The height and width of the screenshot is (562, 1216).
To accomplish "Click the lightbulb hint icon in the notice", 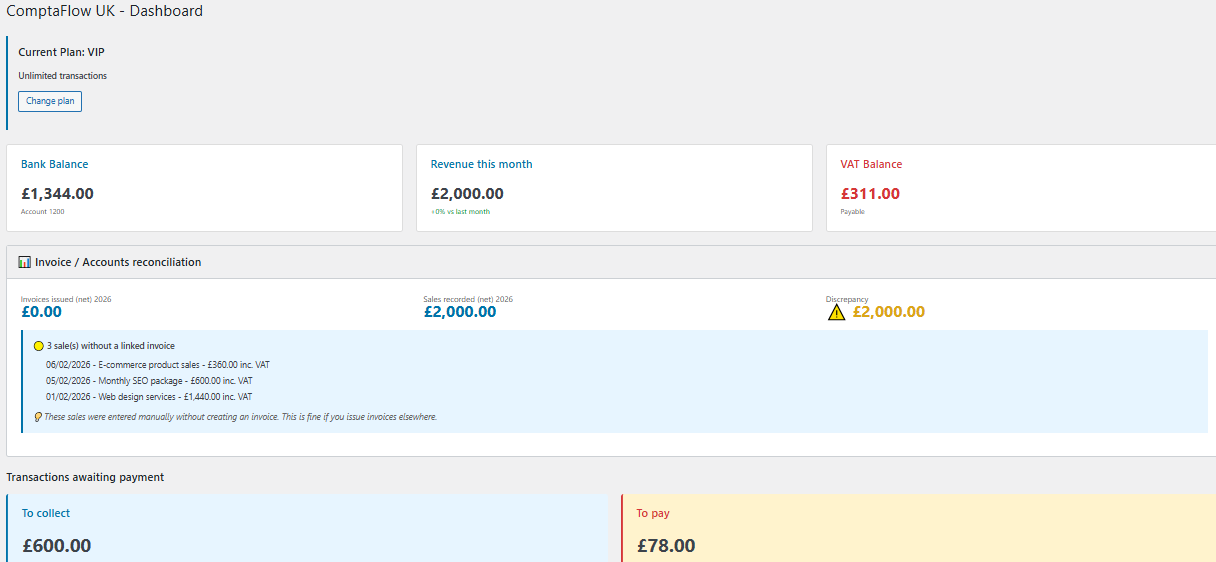I will pos(38,417).
